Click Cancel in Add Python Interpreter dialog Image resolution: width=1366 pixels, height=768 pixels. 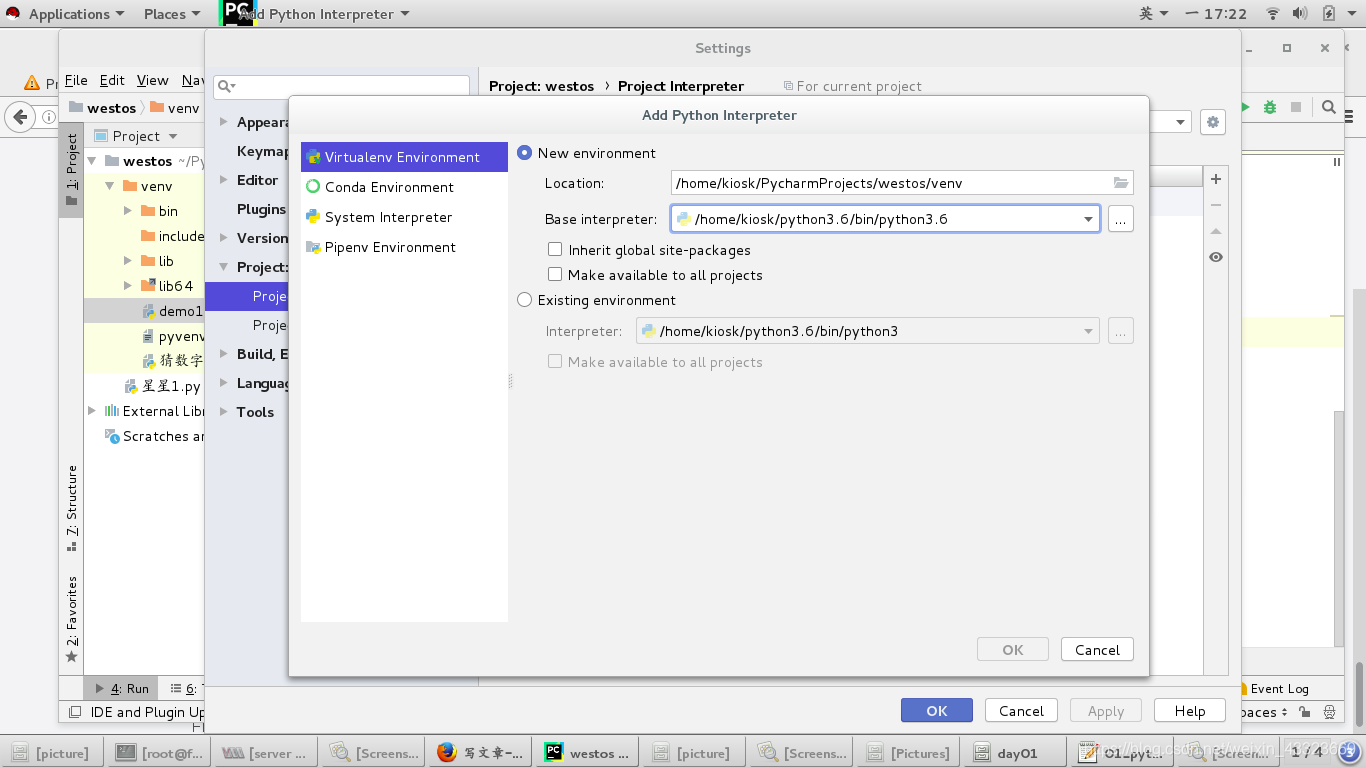[1097, 650]
